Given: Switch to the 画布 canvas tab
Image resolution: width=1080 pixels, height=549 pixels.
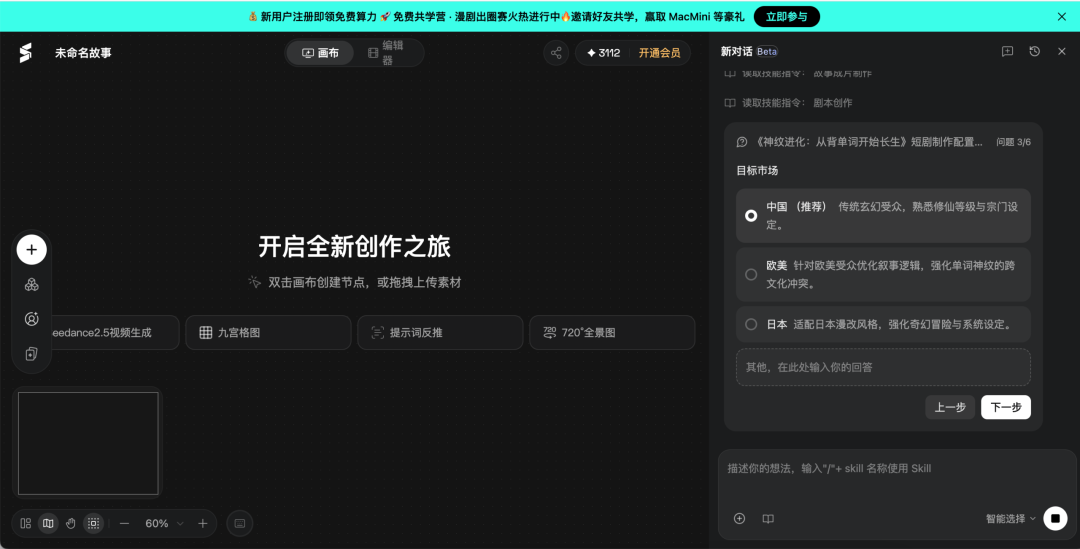Looking at the screenshot, I should click(x=320, y=52).
